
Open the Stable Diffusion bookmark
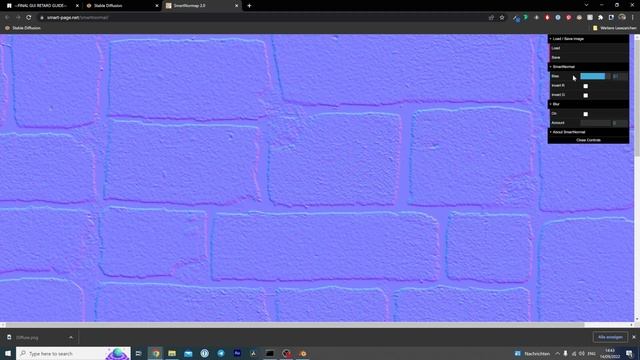(x=22, y=28)
